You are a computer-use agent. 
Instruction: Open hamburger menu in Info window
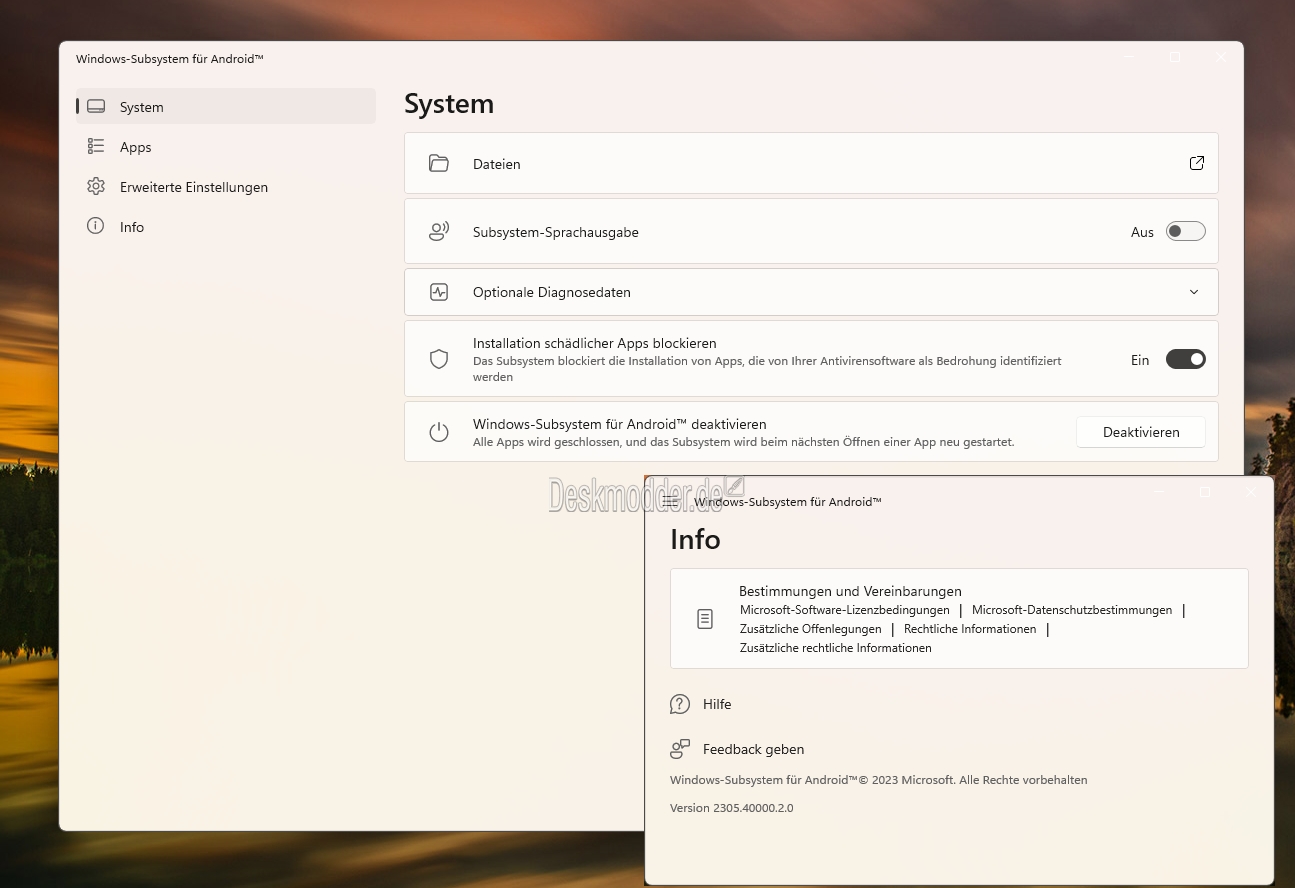coord(671,501)
